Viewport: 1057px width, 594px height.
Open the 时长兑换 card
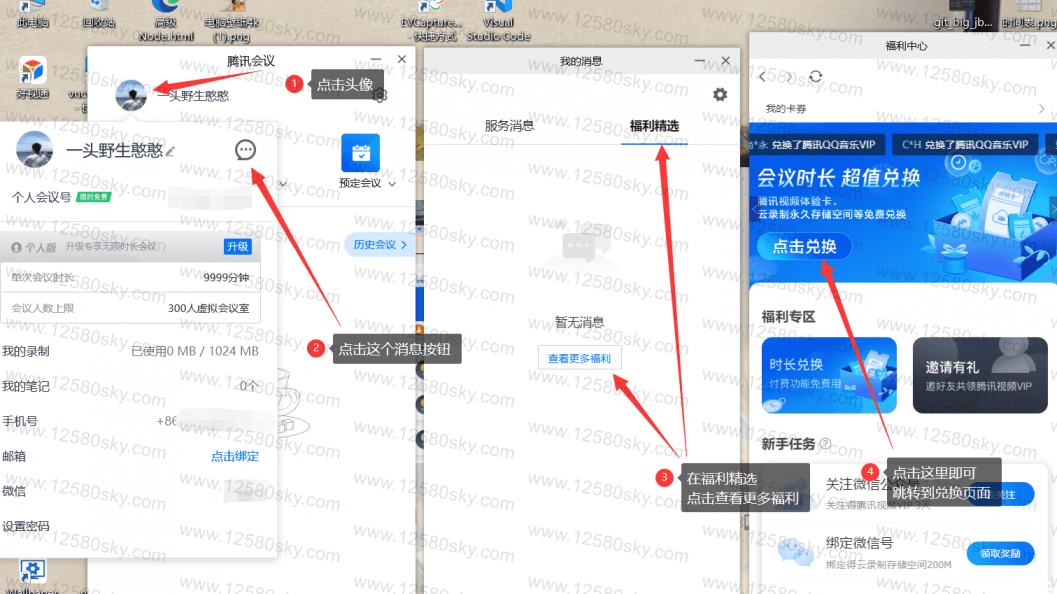click(829, 375)
